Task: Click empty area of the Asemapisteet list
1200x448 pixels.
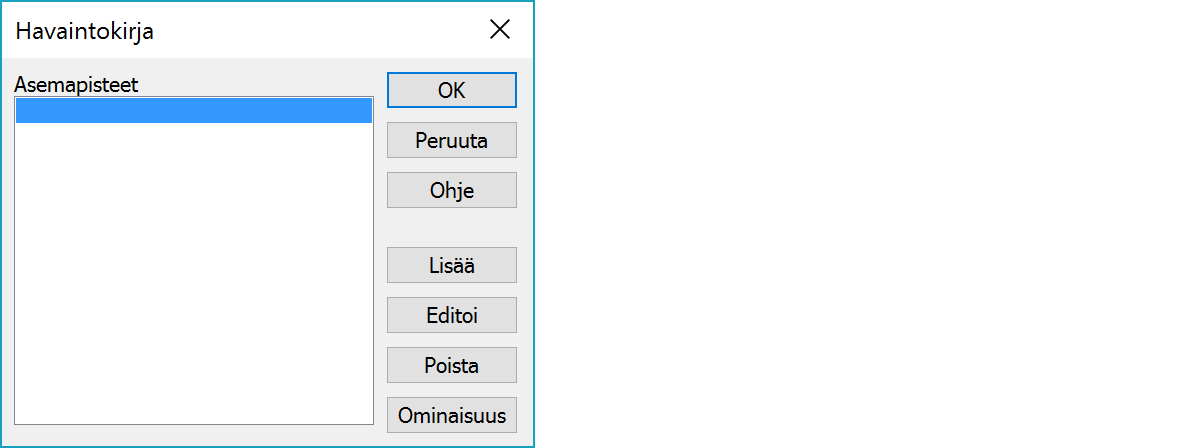Action: pyautogui.click(x=193, y=280)
